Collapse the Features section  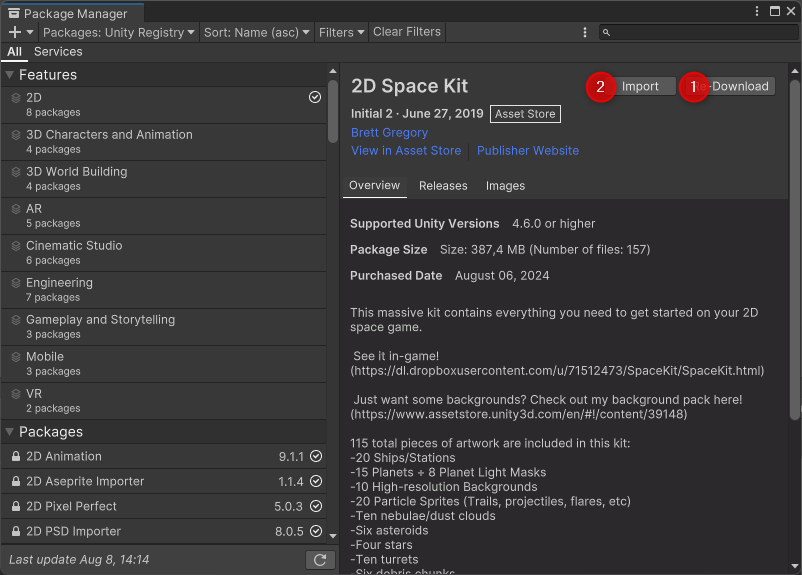click(x=9, y=75)
